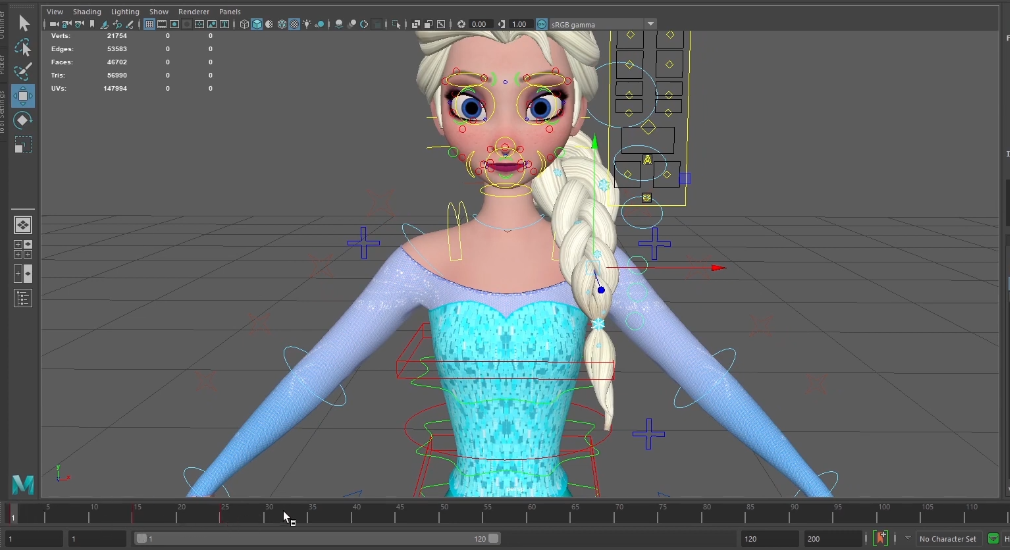Switch to Wireframe display mode
Screen dimensions: 1010x550
(244, 24)
